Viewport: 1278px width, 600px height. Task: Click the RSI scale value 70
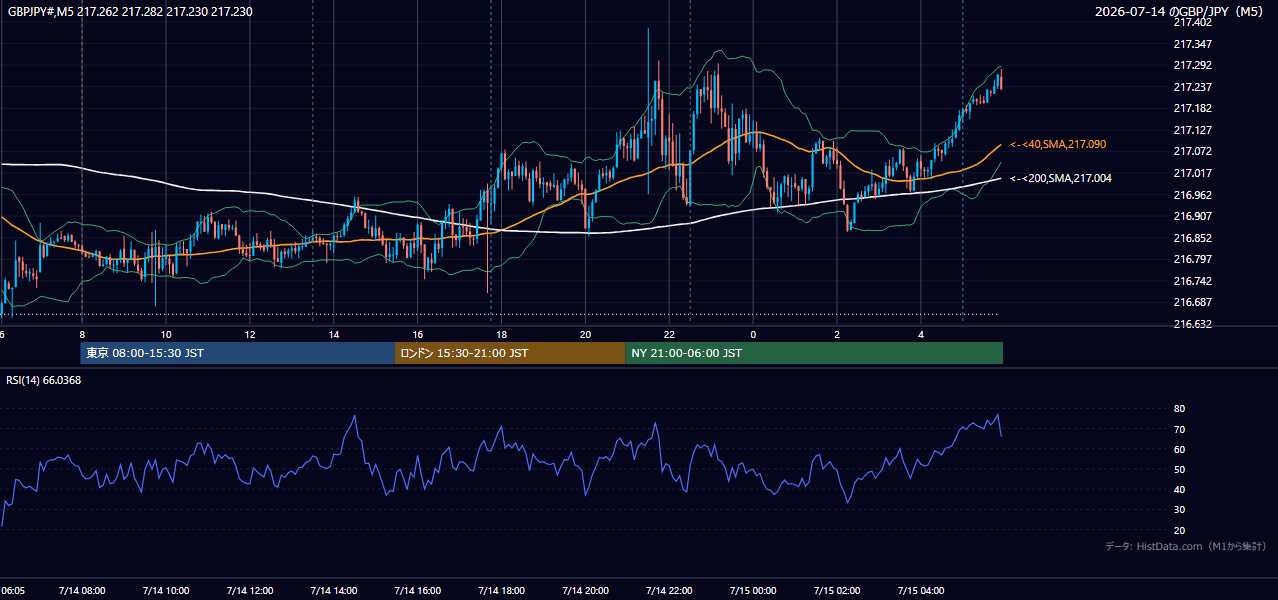point(1179,429)
